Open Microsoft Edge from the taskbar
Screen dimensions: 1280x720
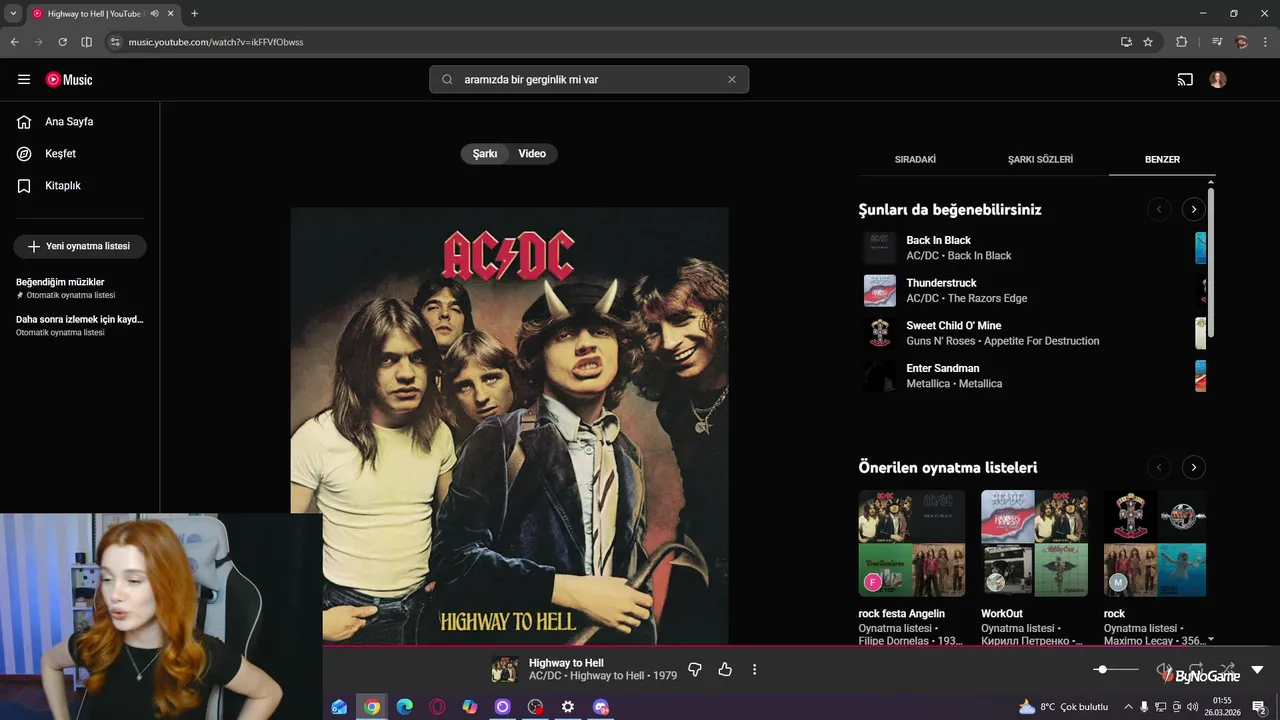pos(405,707)
